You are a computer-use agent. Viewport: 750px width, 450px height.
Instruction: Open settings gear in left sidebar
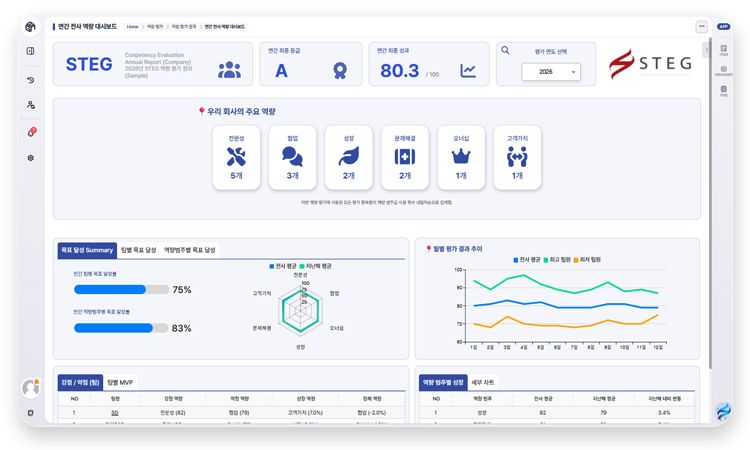click(31, 158)
